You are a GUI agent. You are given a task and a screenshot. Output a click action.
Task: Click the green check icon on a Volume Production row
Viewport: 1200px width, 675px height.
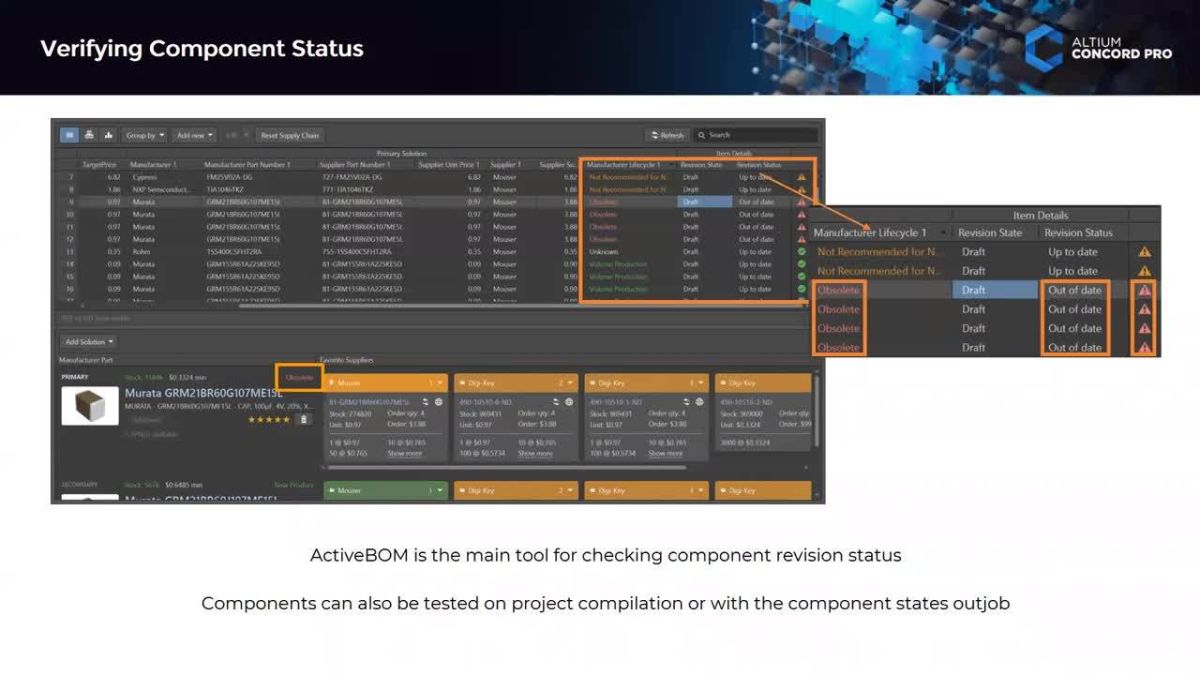click(x=800, y=276)
